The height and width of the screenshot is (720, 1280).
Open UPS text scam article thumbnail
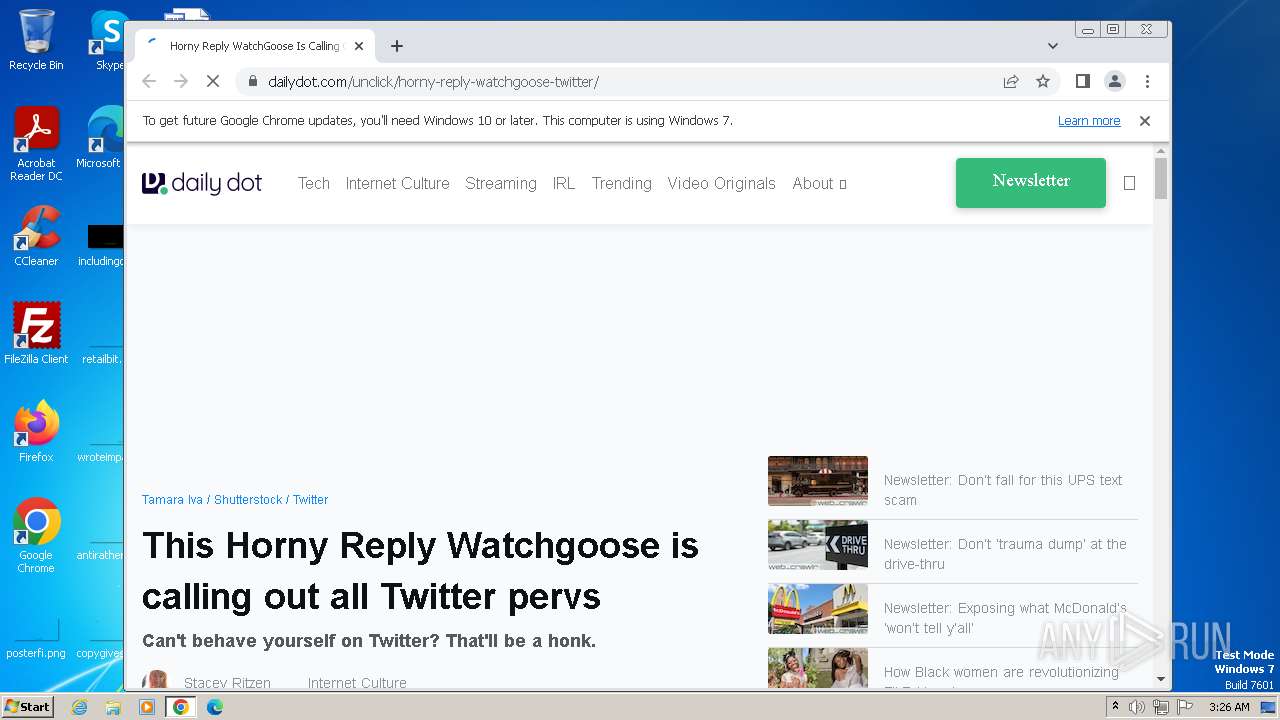(818, 481)
